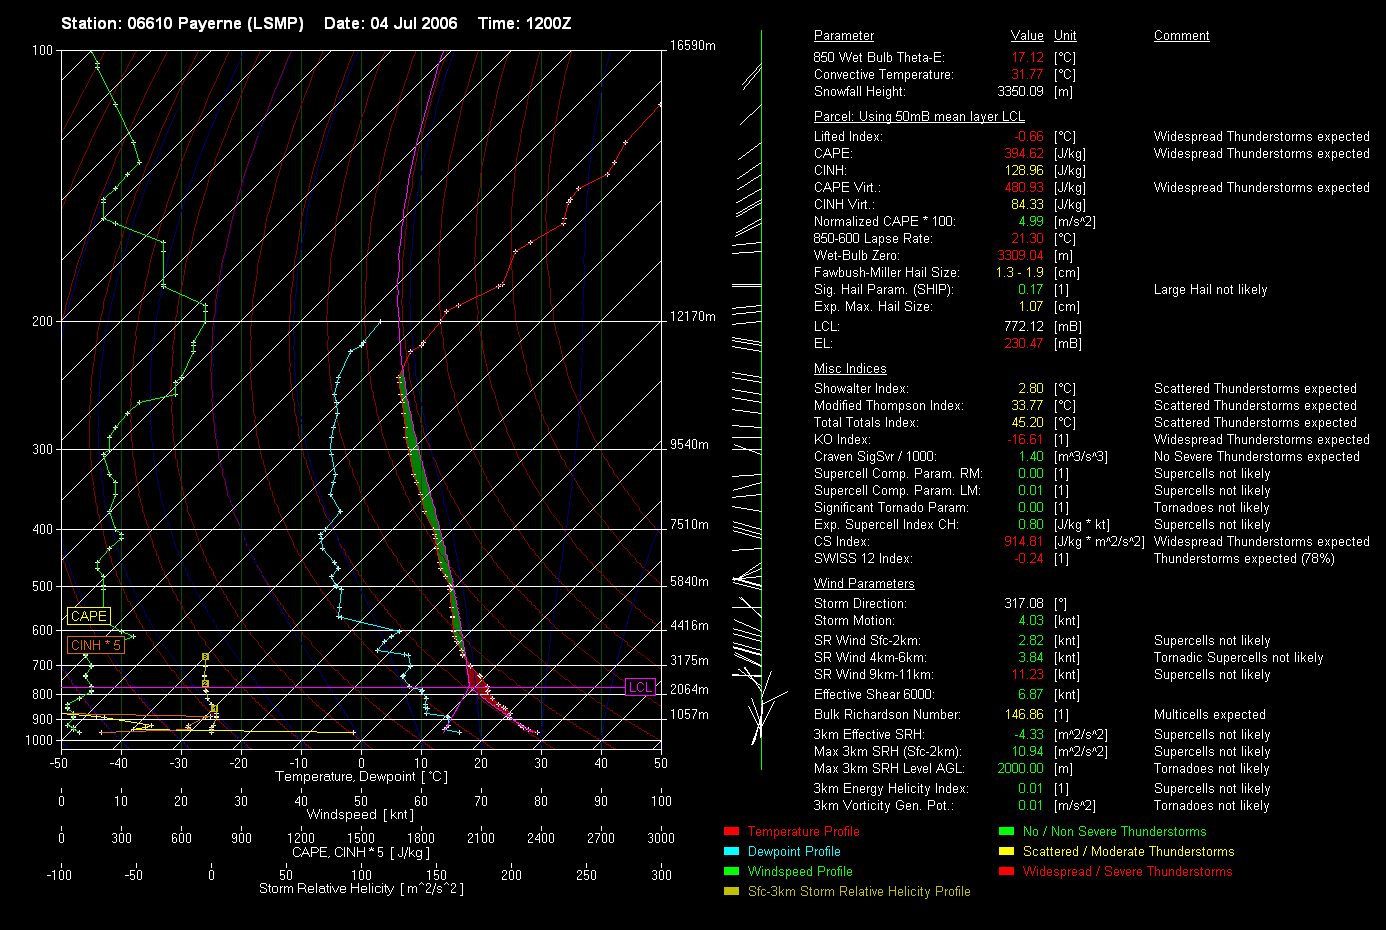Click the CAPE value 394.62

coord(1023,154)
